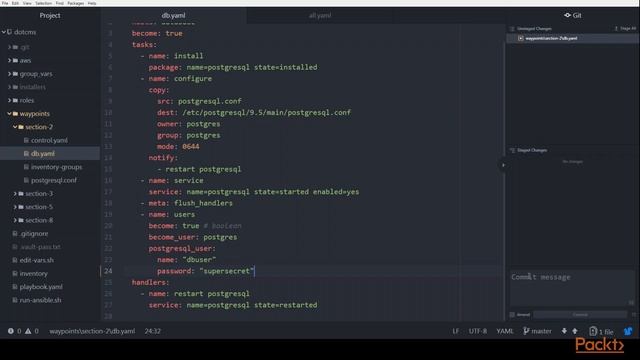This screenshot has height=360, width=640.
Task: Open the File menu
Action: 5,3
